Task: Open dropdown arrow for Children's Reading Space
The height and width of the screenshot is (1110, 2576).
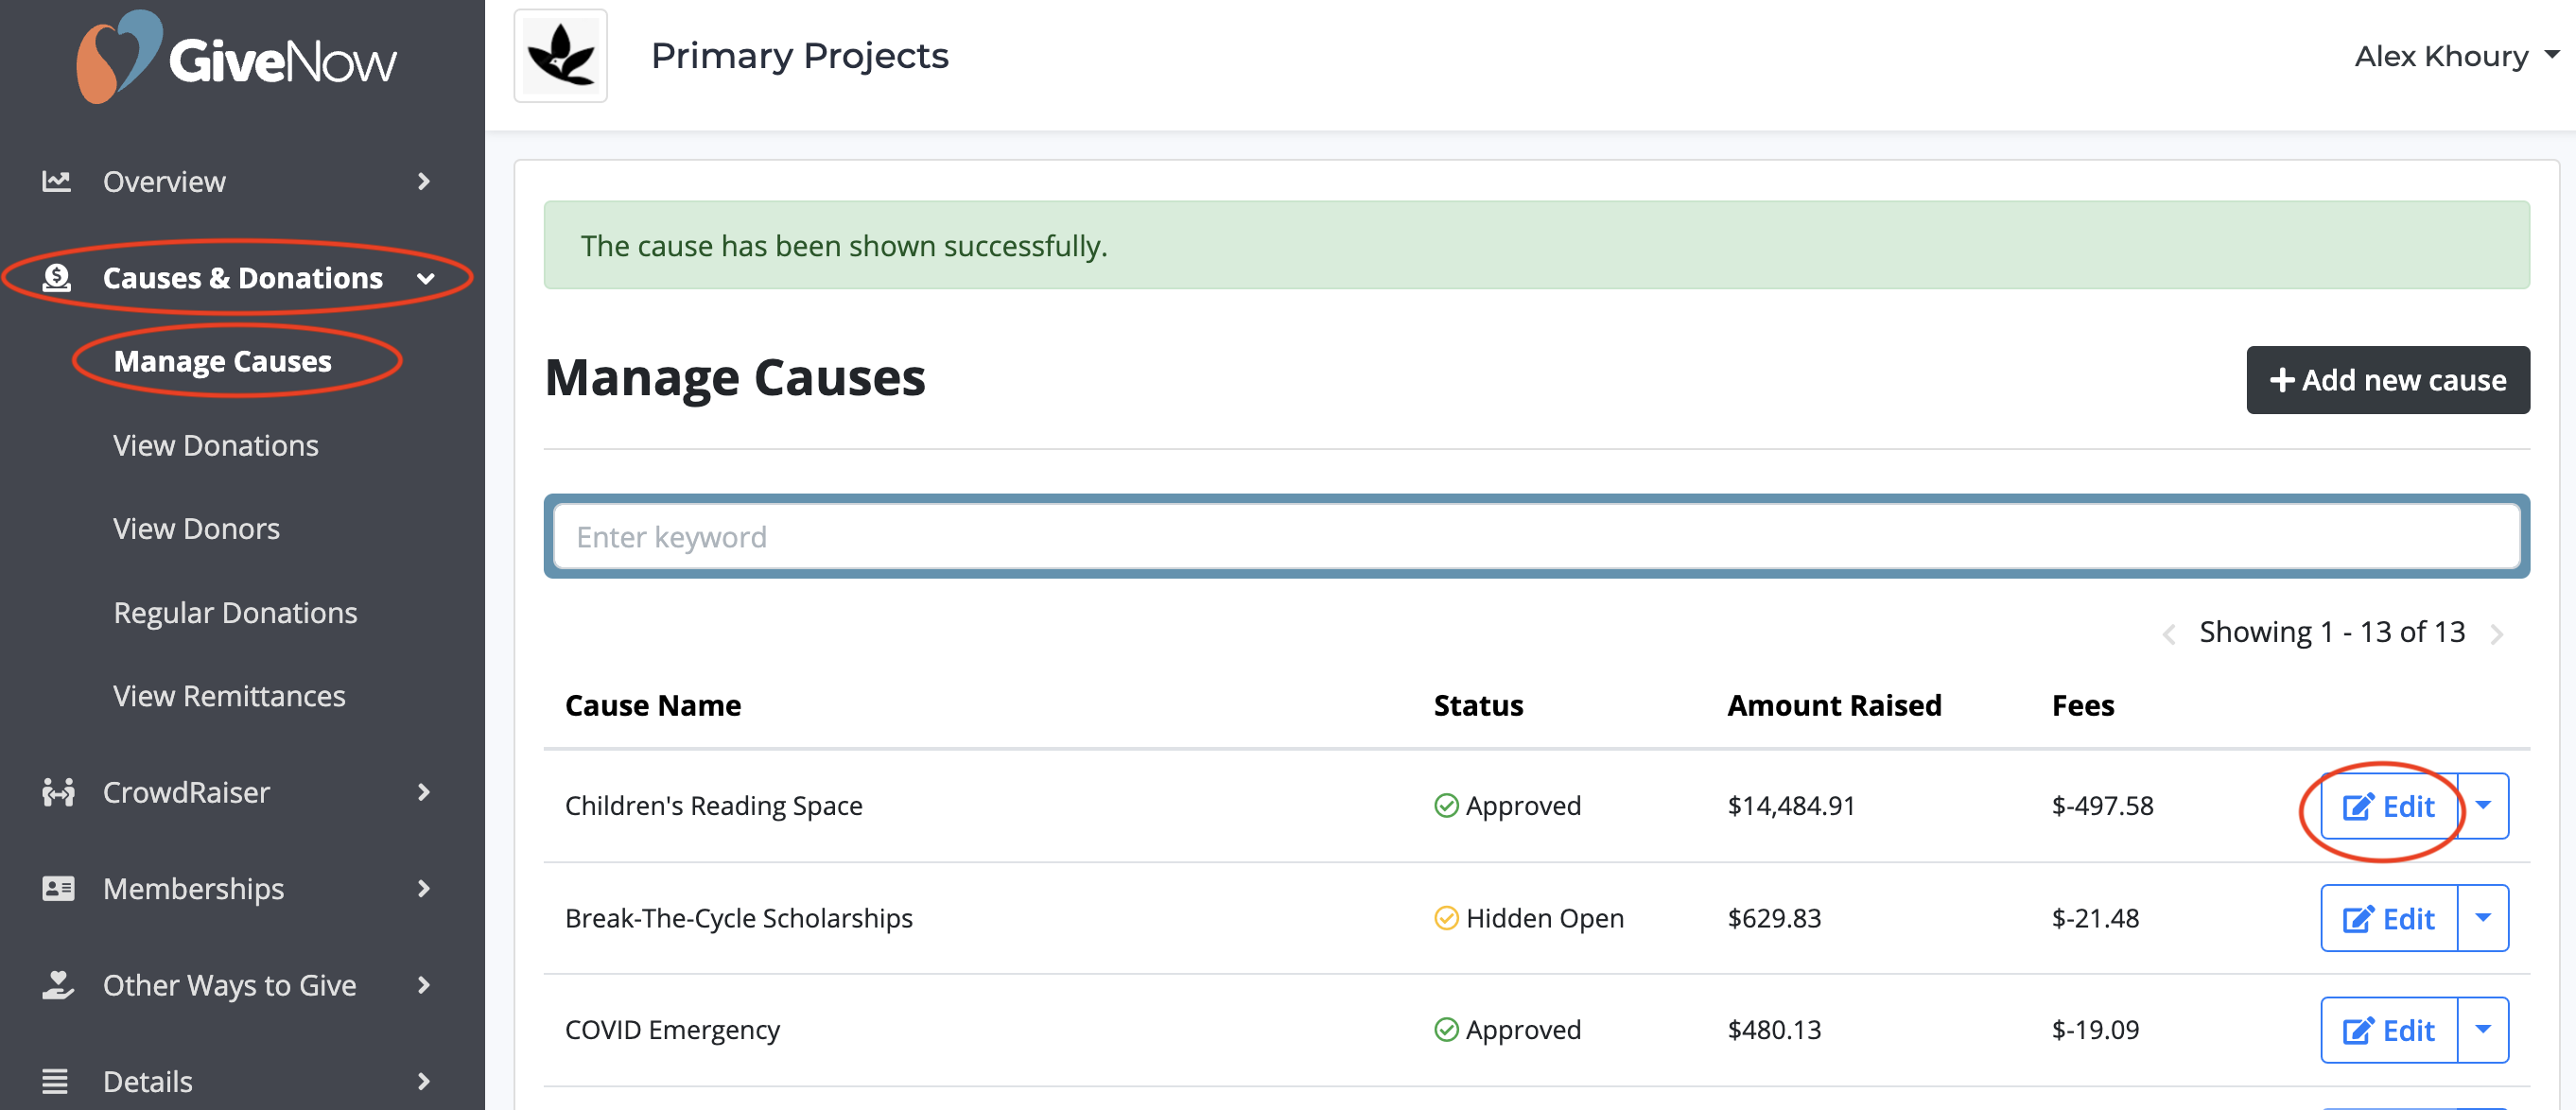Action: [x=2483, y=806]
